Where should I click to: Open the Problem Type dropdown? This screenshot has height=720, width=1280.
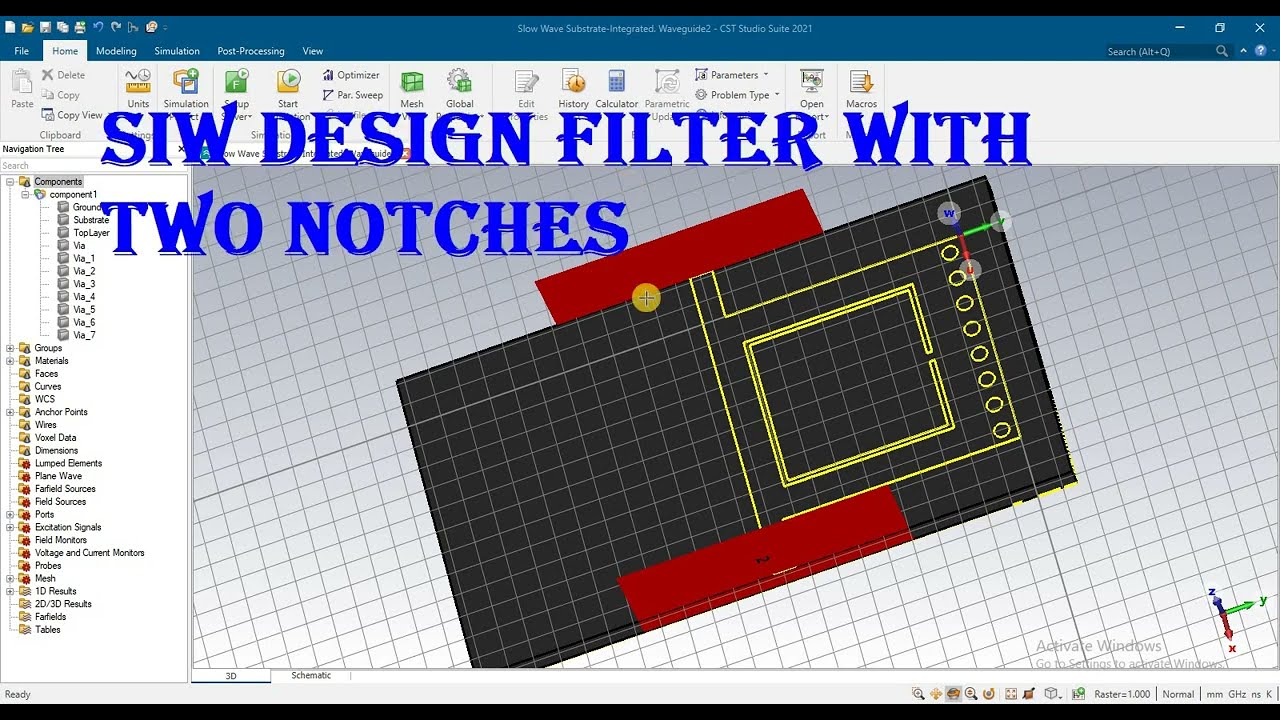coord(737,95)
